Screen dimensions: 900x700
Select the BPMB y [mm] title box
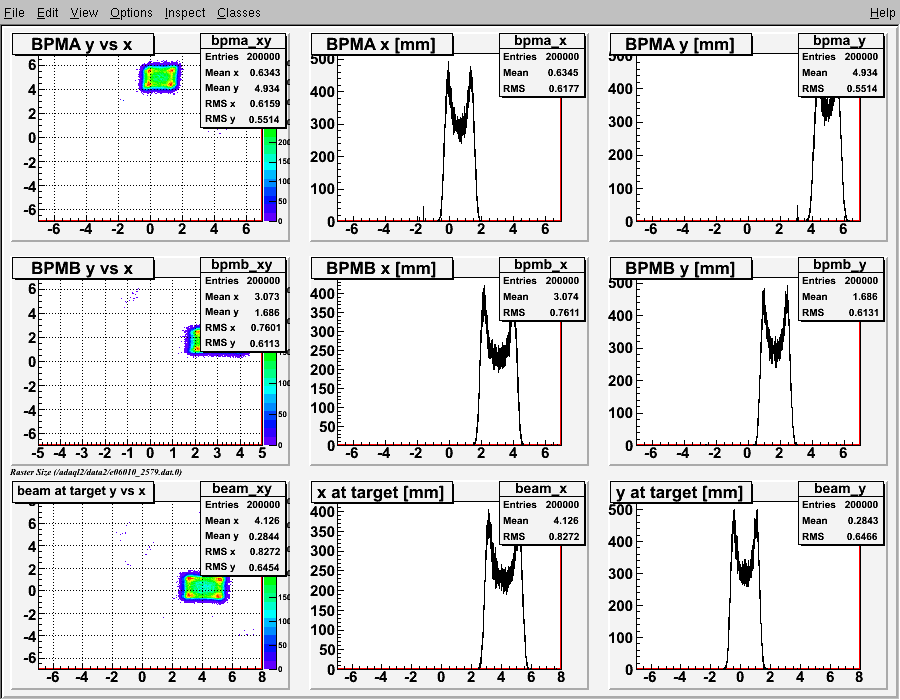[x=681, y=268]
